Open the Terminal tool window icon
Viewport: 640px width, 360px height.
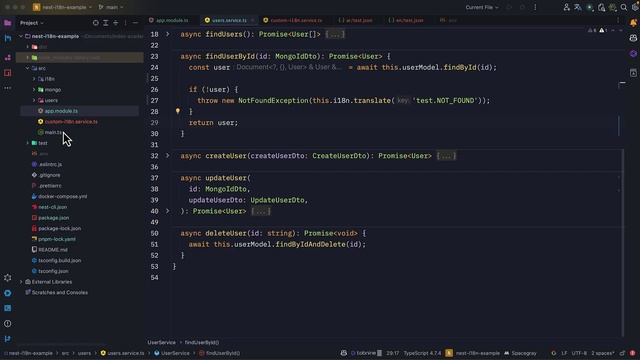point(8,308)
